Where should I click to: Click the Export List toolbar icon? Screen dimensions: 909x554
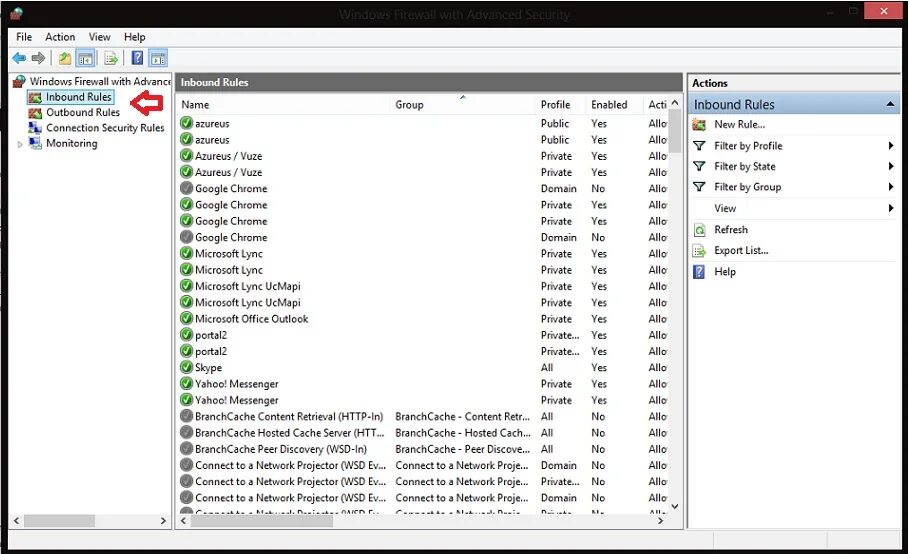click(111, 58)
